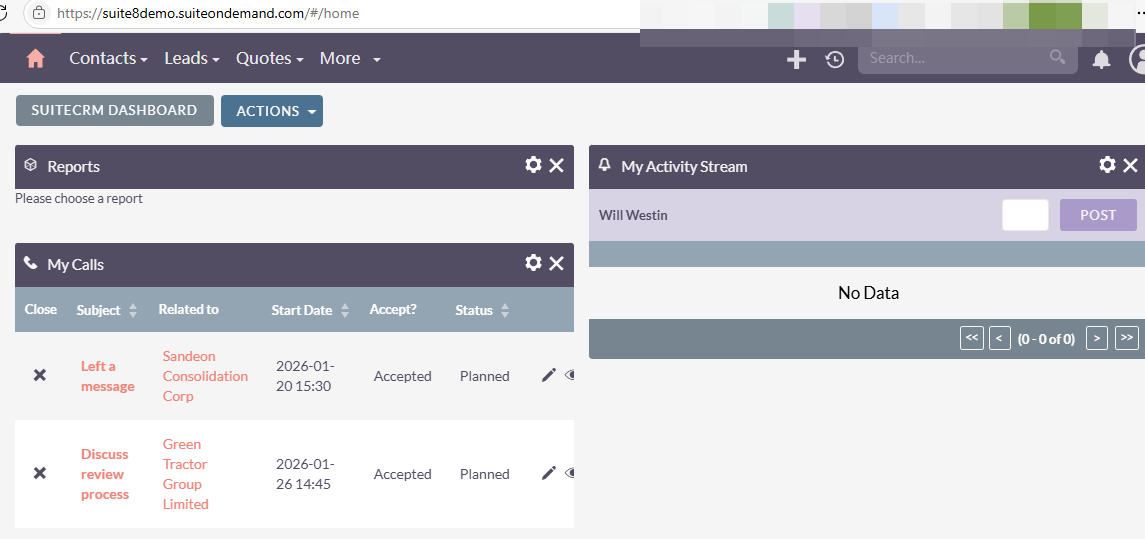Open the quick create plus icon
Screen dimensions: 1145x539
click(796, 59)
